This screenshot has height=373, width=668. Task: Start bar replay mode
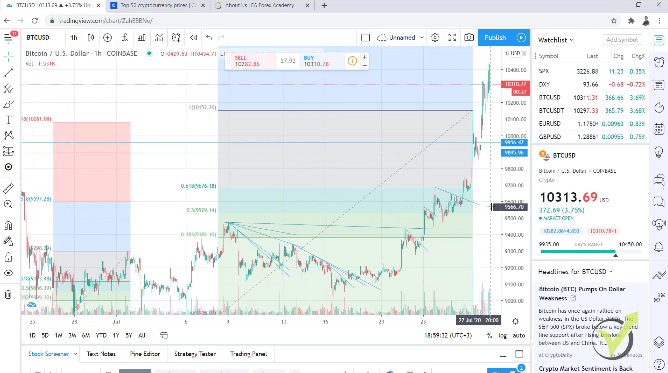[193, 37]
